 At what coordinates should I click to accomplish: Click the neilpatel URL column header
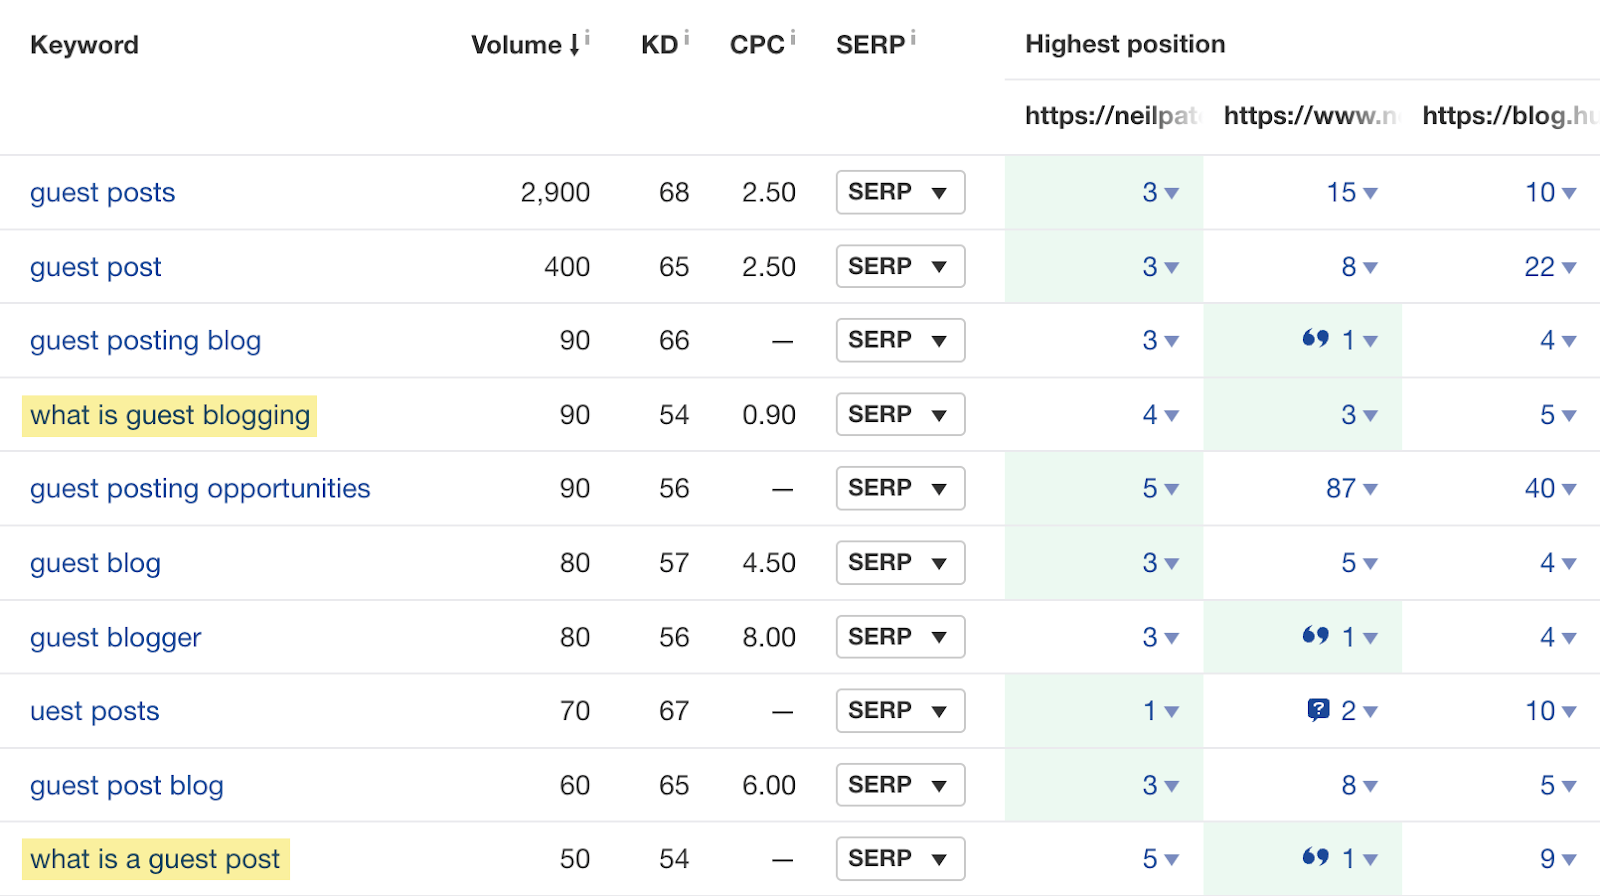1110,116
